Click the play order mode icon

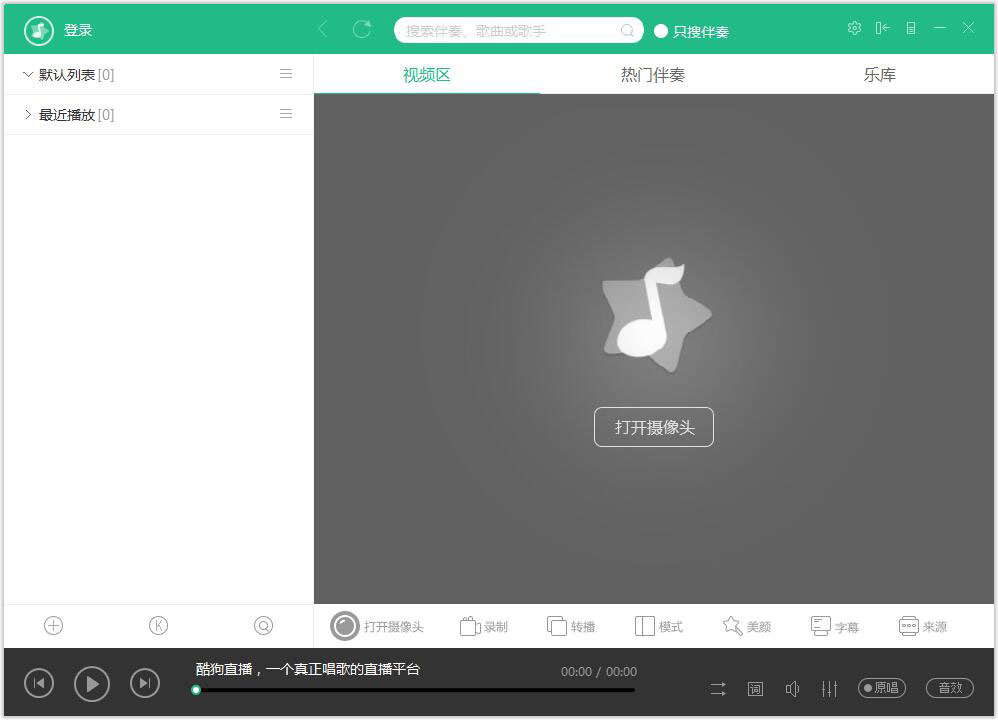718,688
